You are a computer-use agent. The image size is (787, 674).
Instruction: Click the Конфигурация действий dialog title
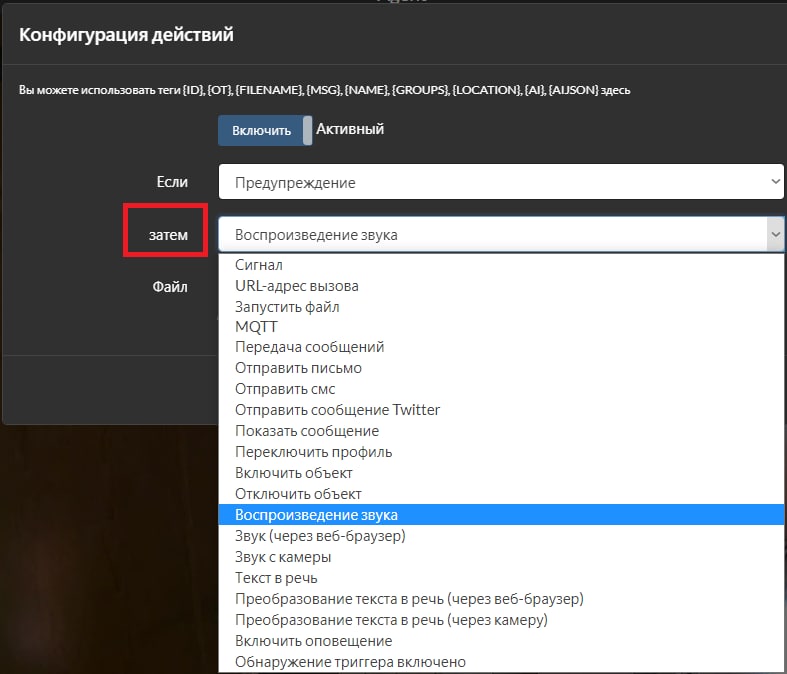126,35
